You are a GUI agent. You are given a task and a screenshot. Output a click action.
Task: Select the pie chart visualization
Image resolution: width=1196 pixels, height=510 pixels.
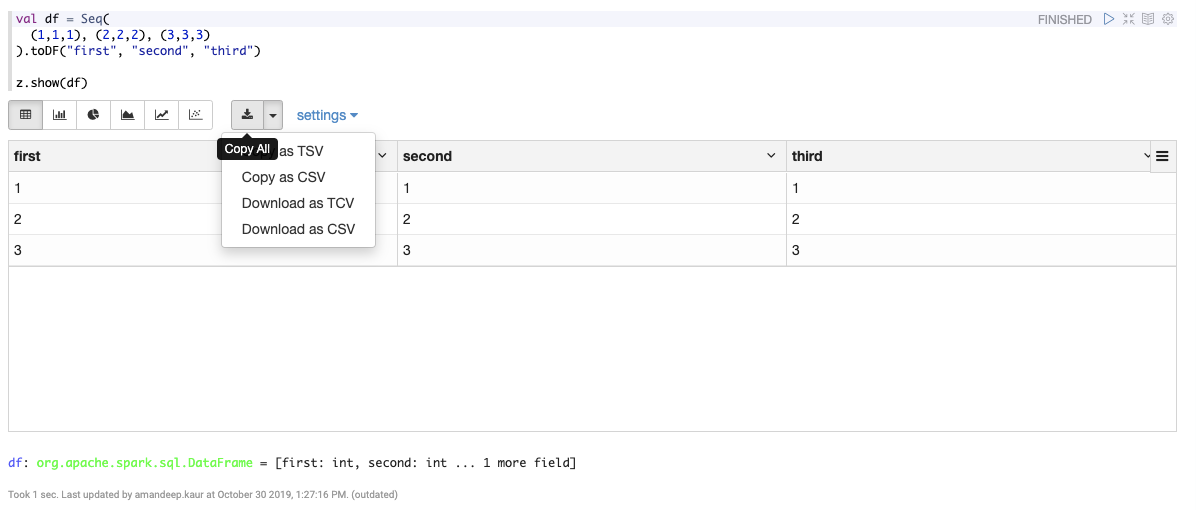(x=94, y=115)
